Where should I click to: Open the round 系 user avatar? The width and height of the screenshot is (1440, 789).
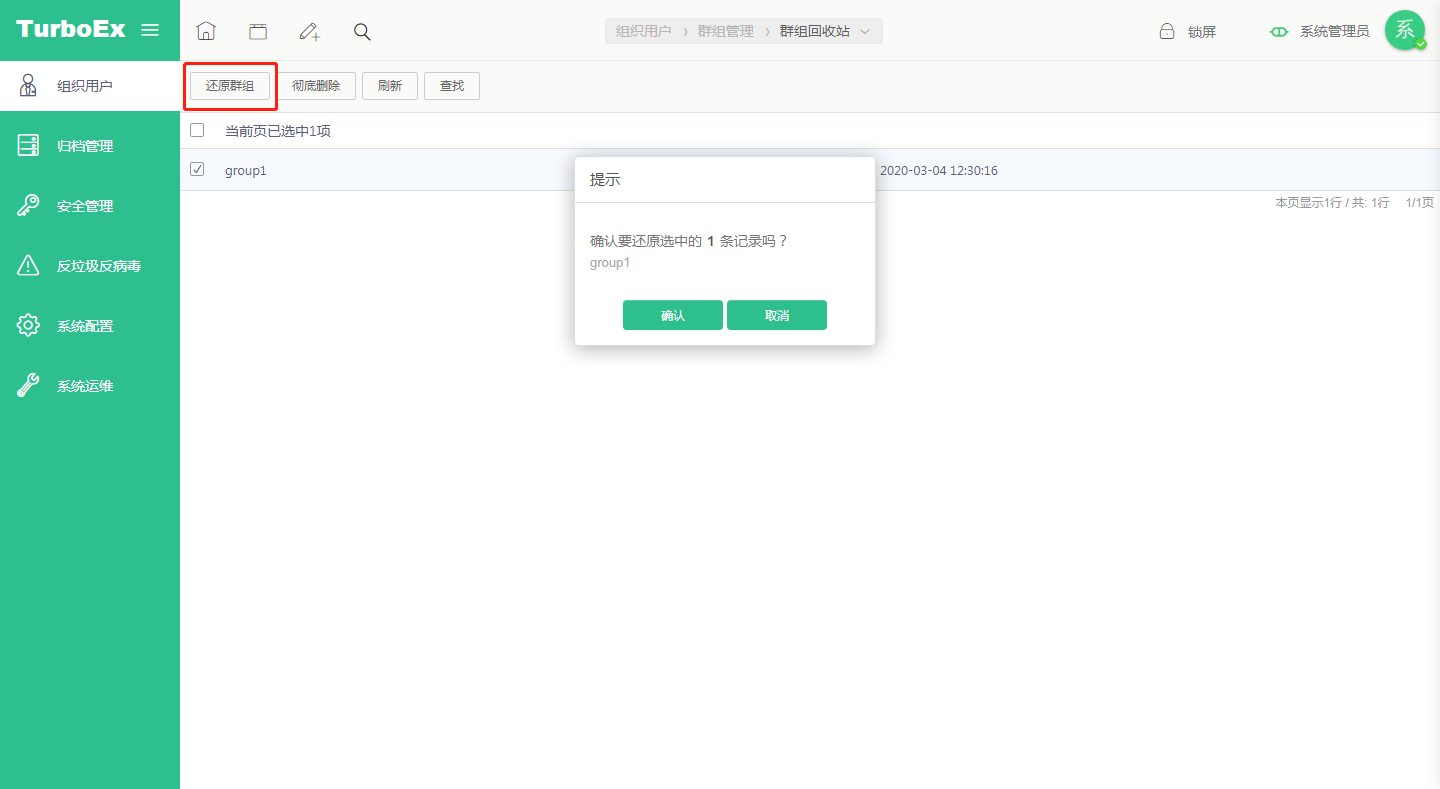click(x=1405, y=30)
